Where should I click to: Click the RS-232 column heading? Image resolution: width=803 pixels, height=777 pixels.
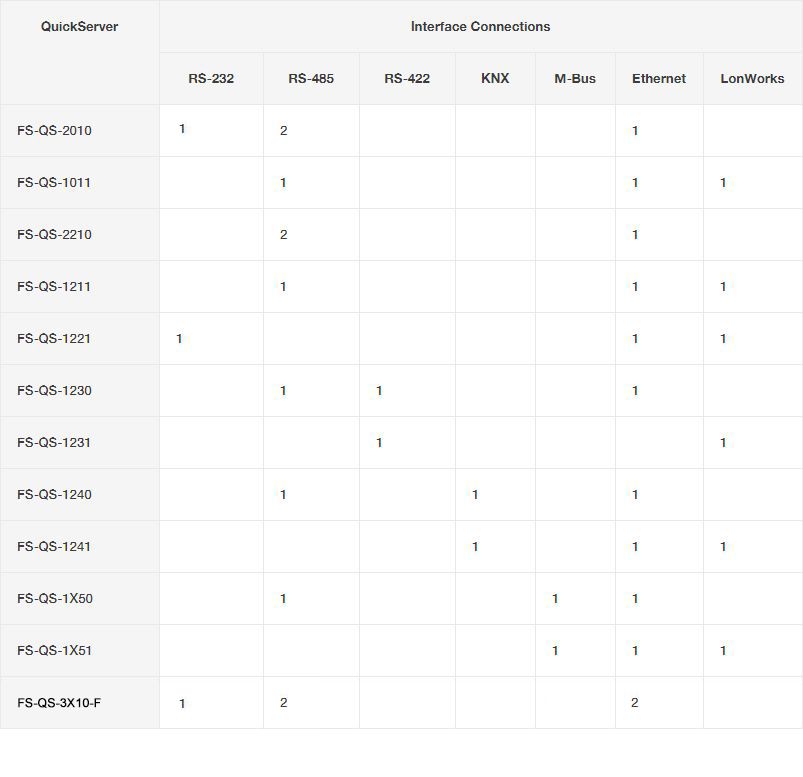[211, 78]
